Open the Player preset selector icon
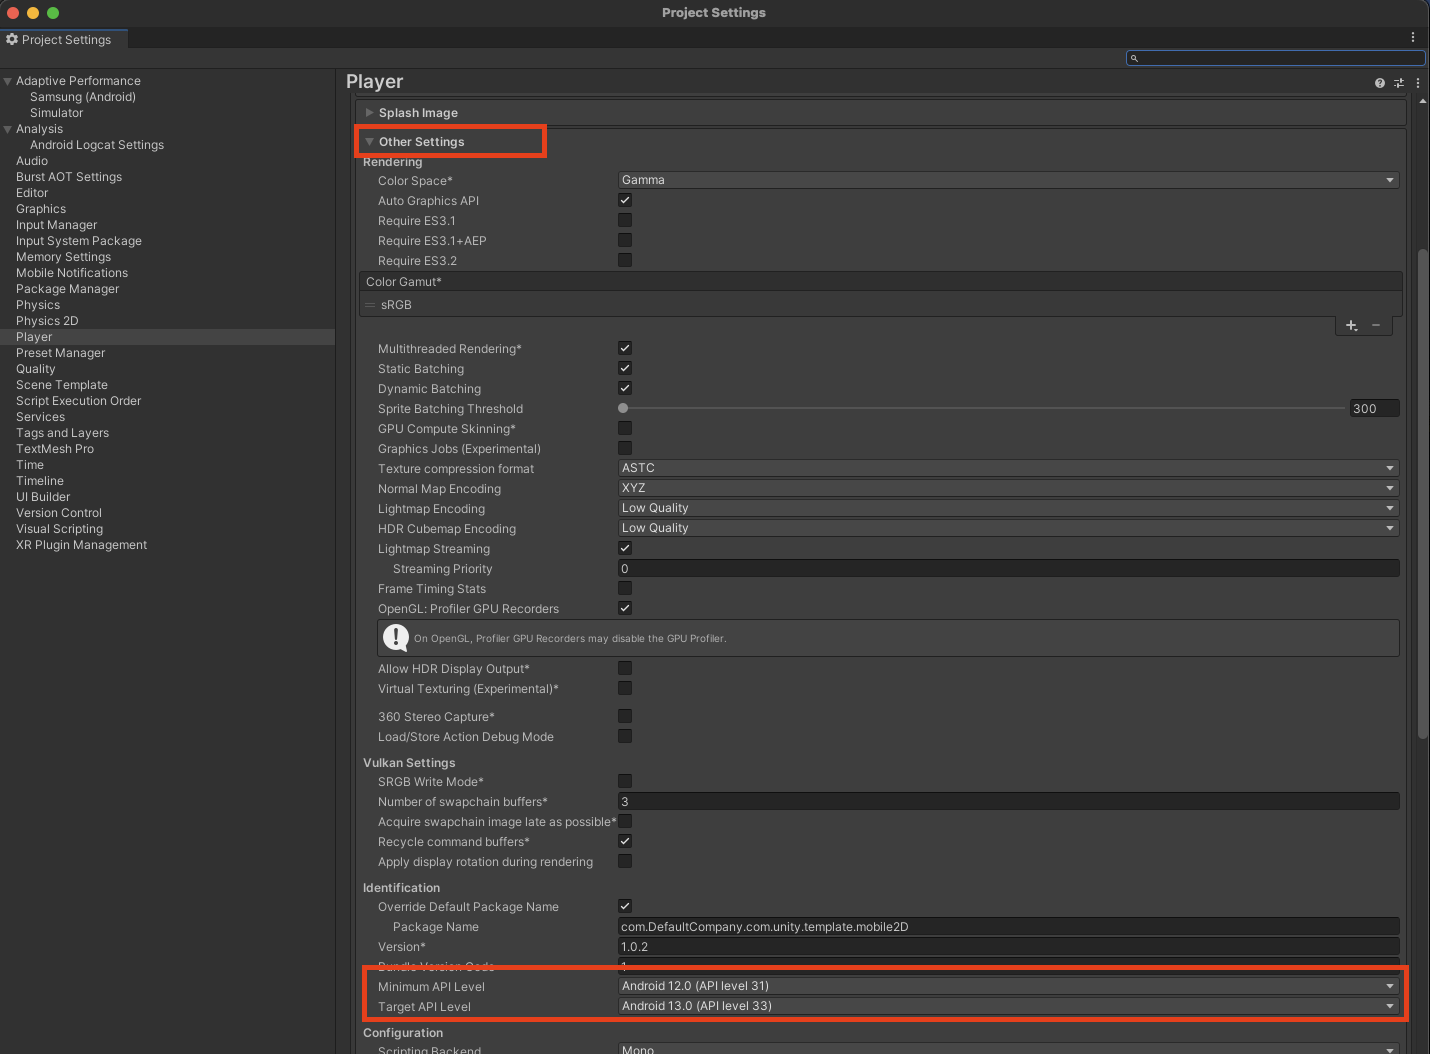 click(x=1399, y=83)
